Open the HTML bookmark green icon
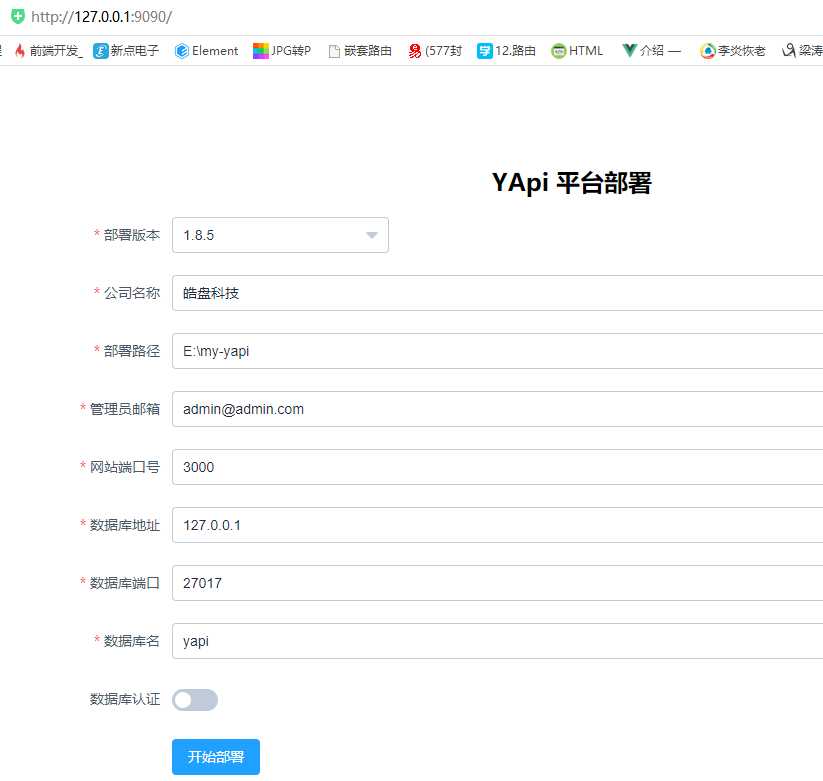823x781 pixels. pos(558,51)
